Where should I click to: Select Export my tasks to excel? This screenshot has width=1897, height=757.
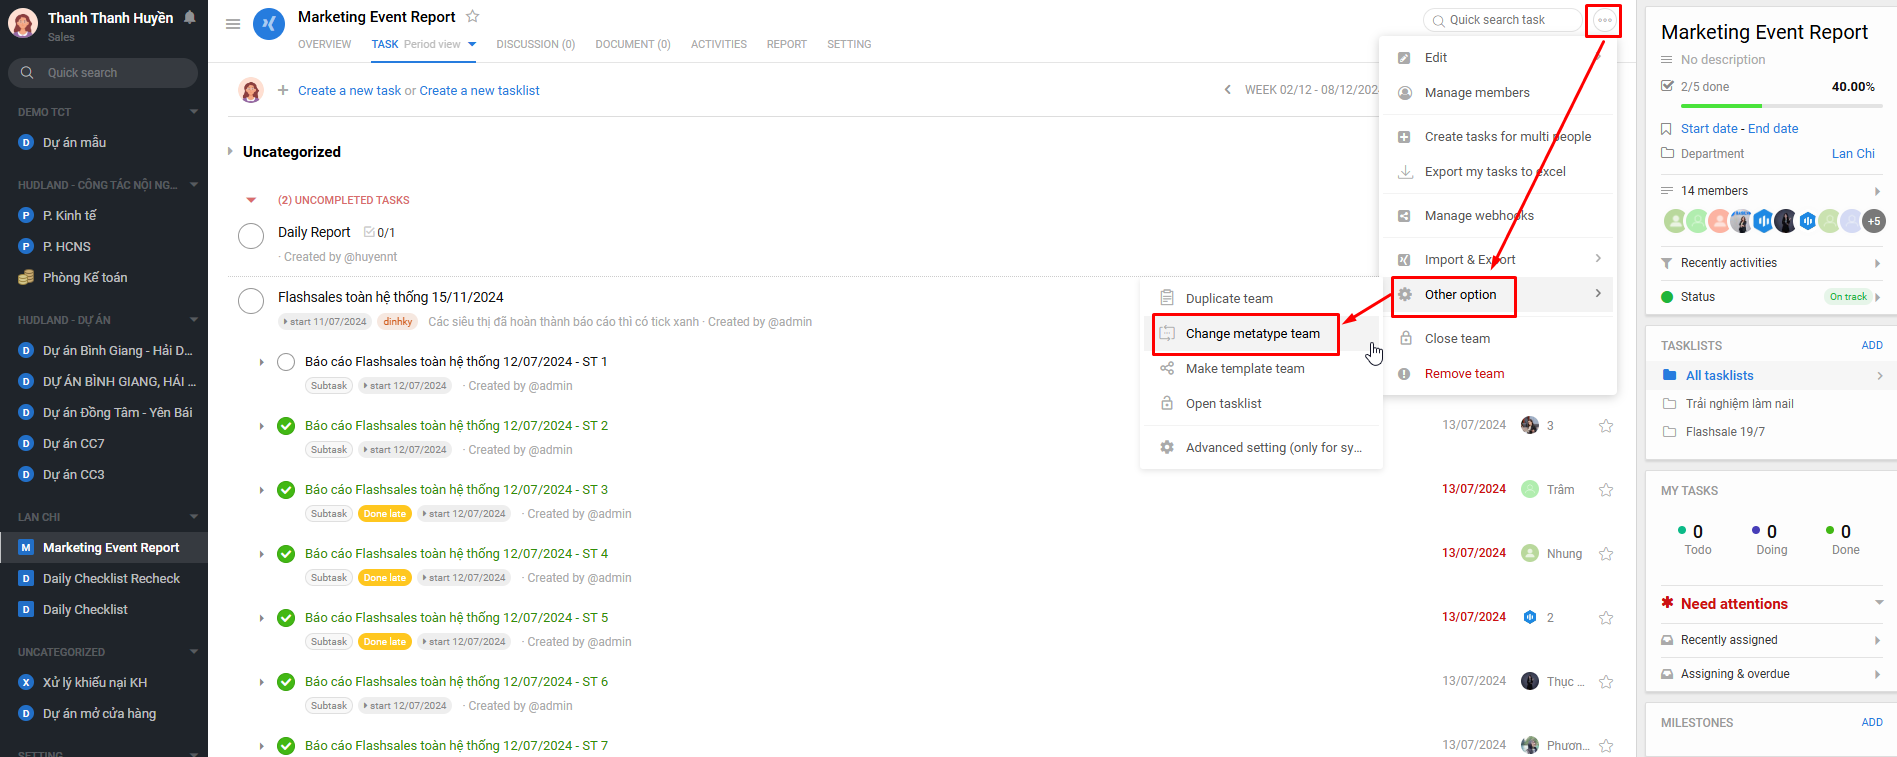[x=1497, y=172]
